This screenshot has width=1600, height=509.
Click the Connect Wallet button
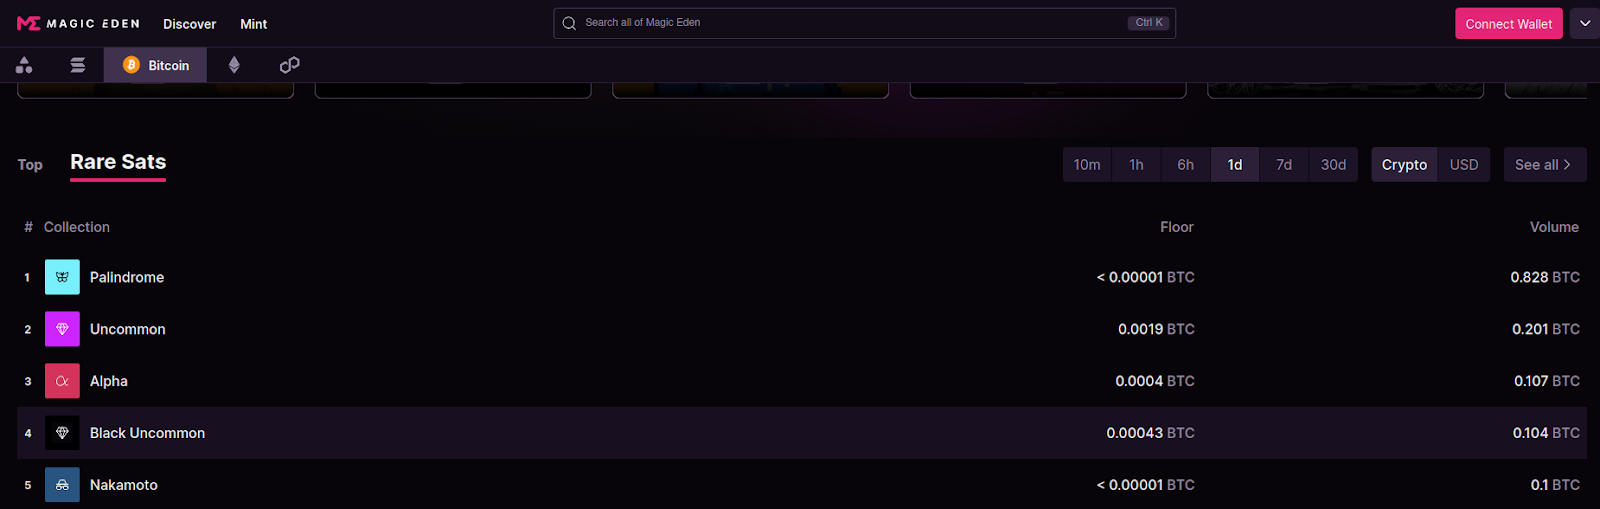(x=1508, y=23)
